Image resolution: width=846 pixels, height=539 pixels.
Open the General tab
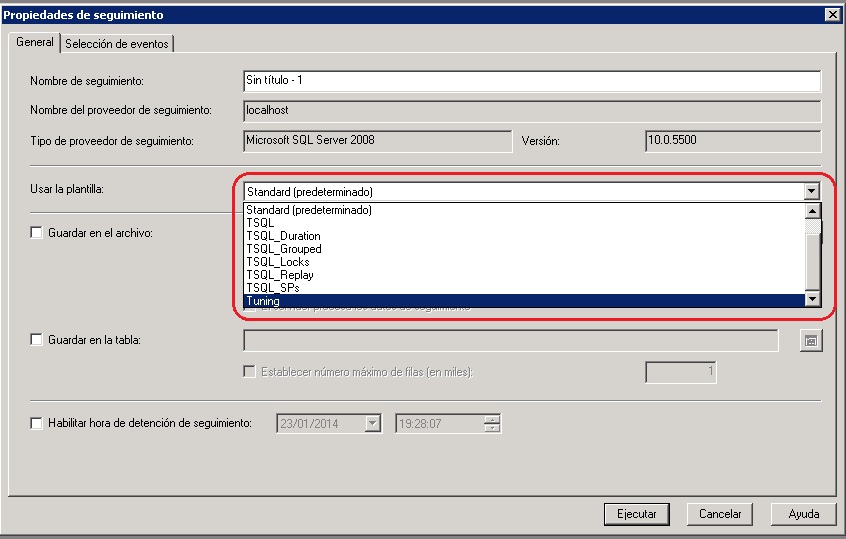(35, 42)
